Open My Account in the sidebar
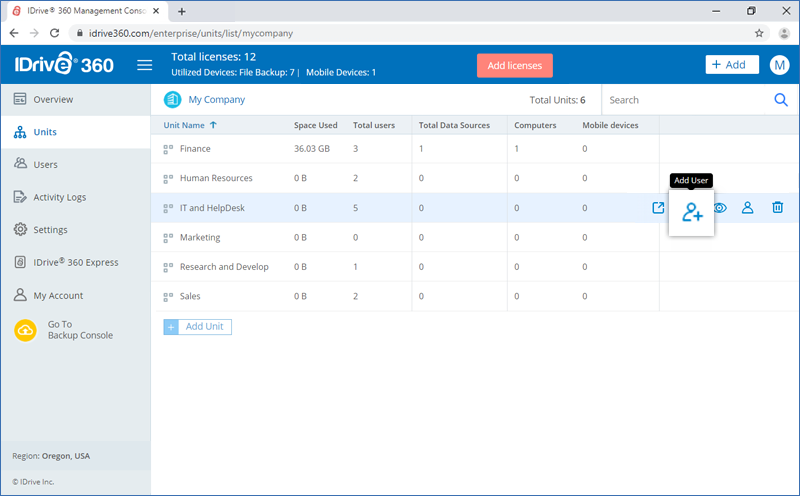Image resolution: width=800 pixels, height=496 pixels. coord(76,295)
